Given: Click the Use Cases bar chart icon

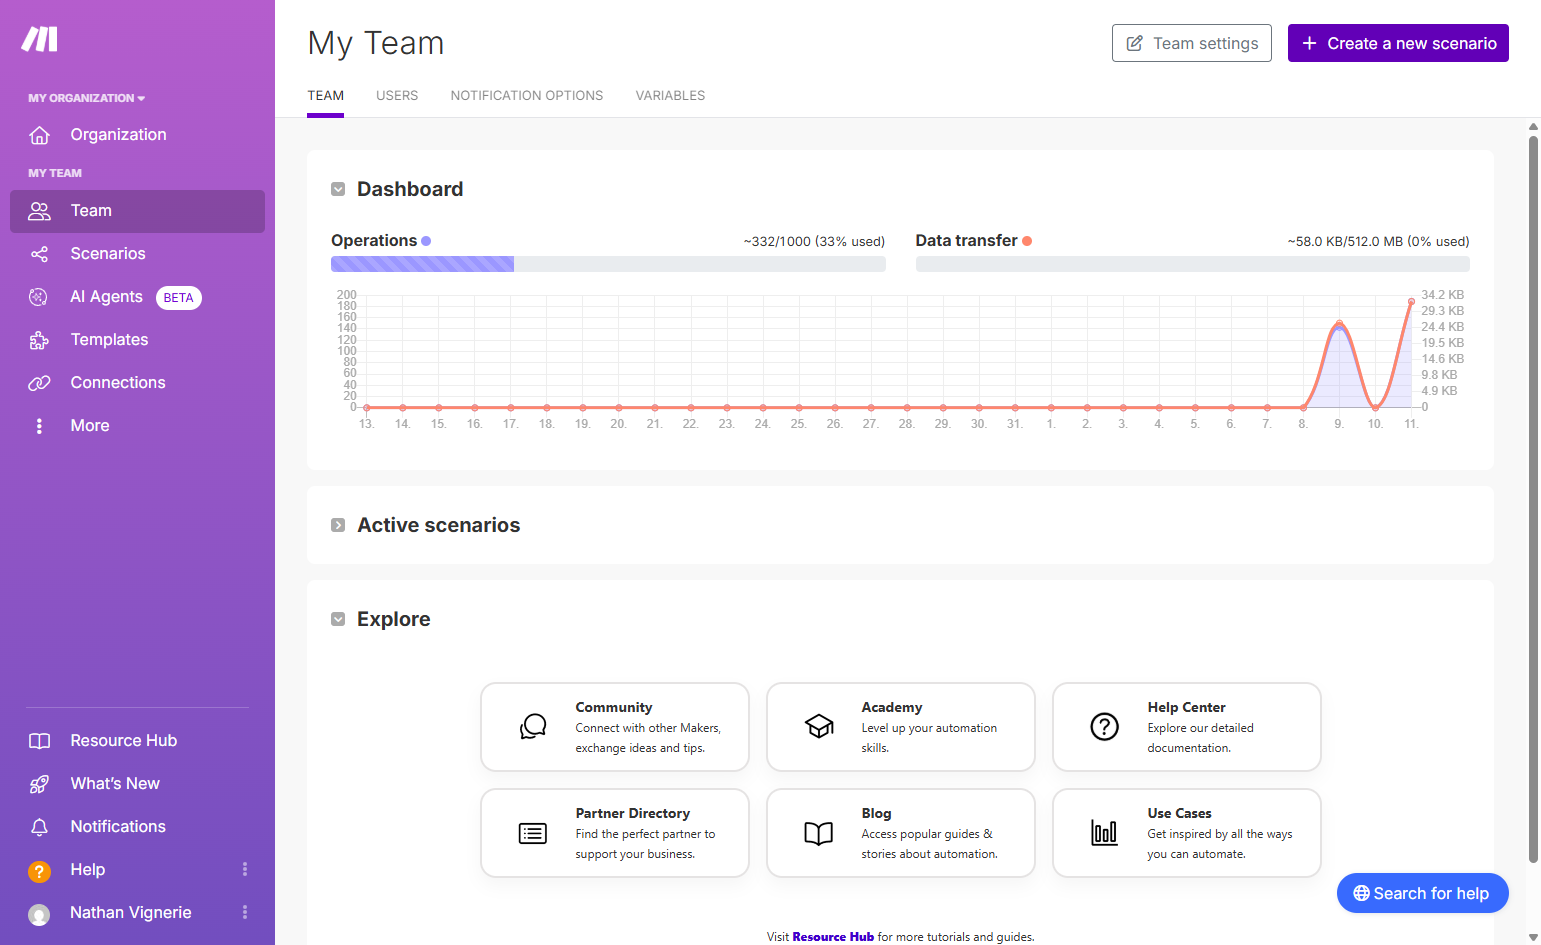Looking at the screenshot, I should click(1105, 833).
